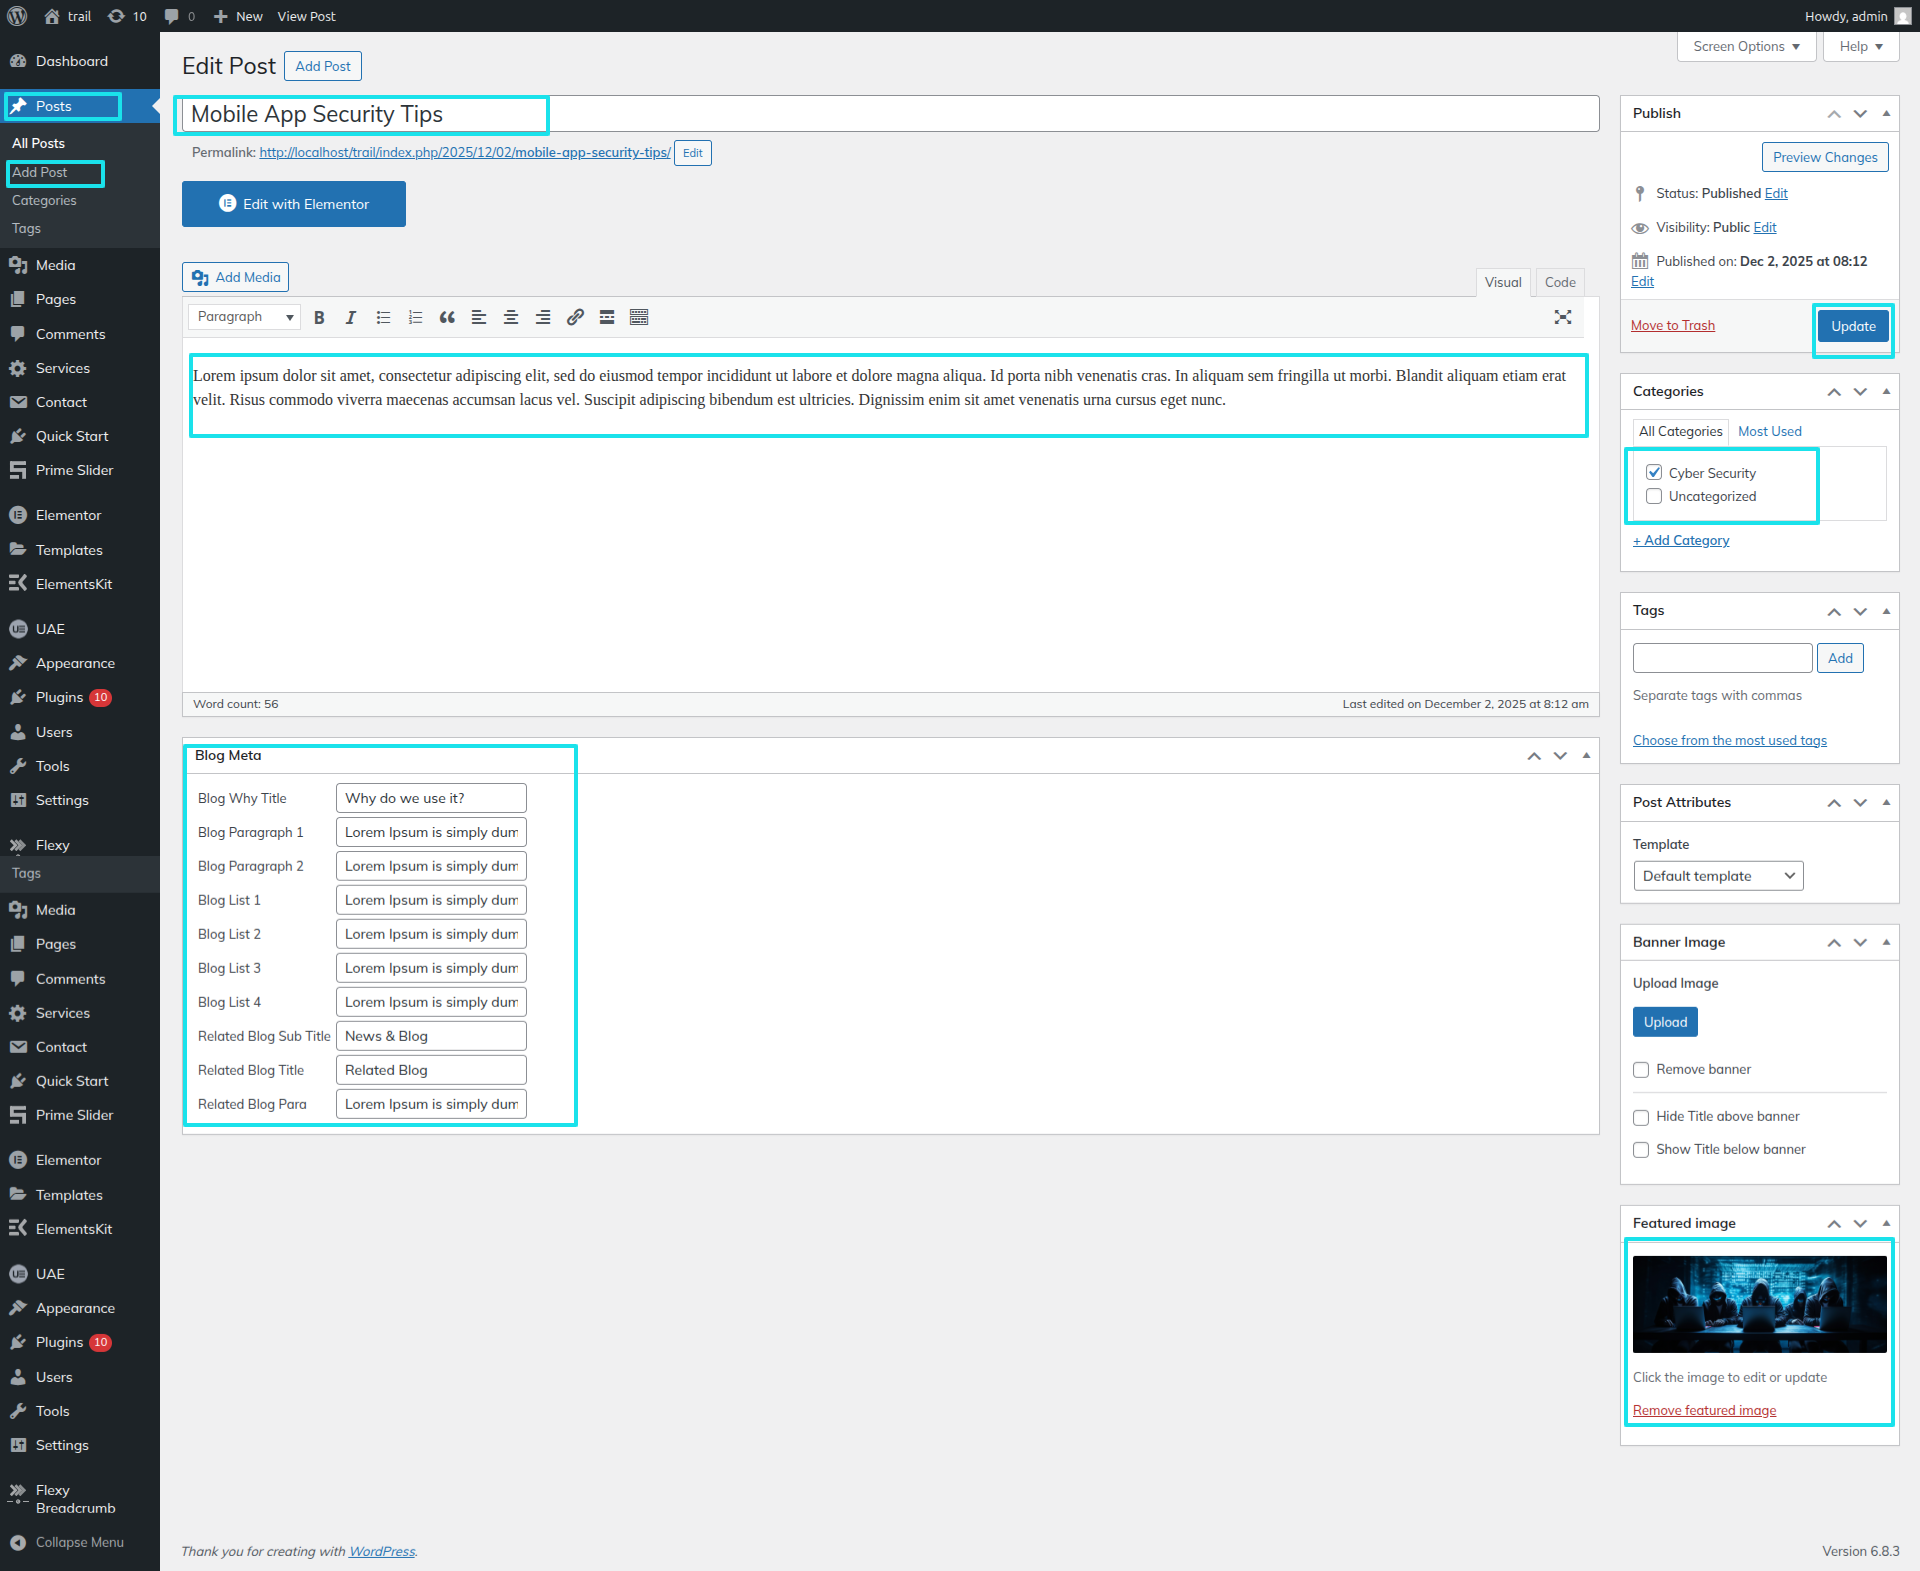
Task: Toggle bold formatting in editor toolbar
Action: pyautogui.click(x=319, y=317)
